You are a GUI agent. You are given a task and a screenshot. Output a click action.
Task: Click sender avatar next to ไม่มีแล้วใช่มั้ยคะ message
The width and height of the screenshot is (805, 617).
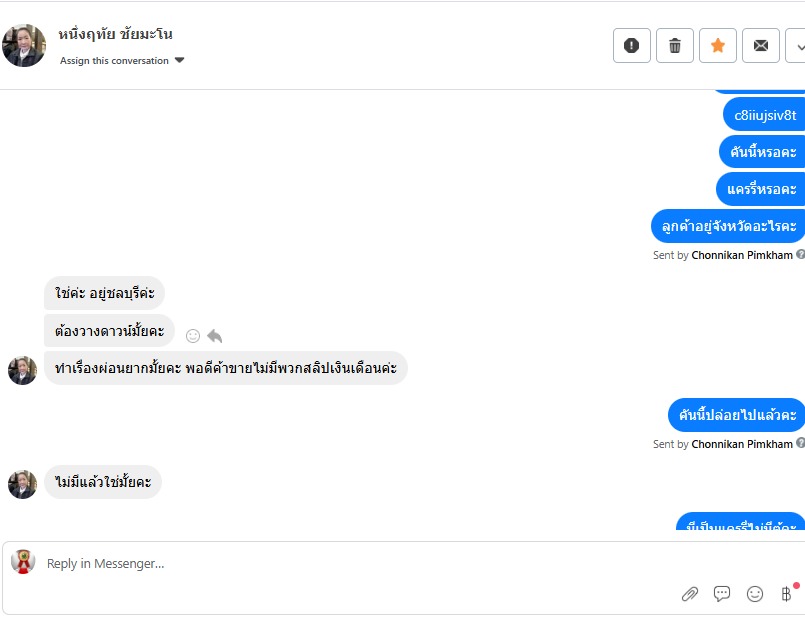[x=23, y=484]
